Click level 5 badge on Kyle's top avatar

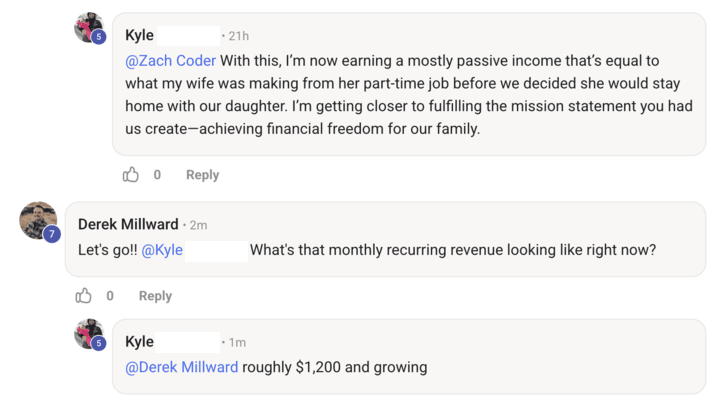(99, 37)
